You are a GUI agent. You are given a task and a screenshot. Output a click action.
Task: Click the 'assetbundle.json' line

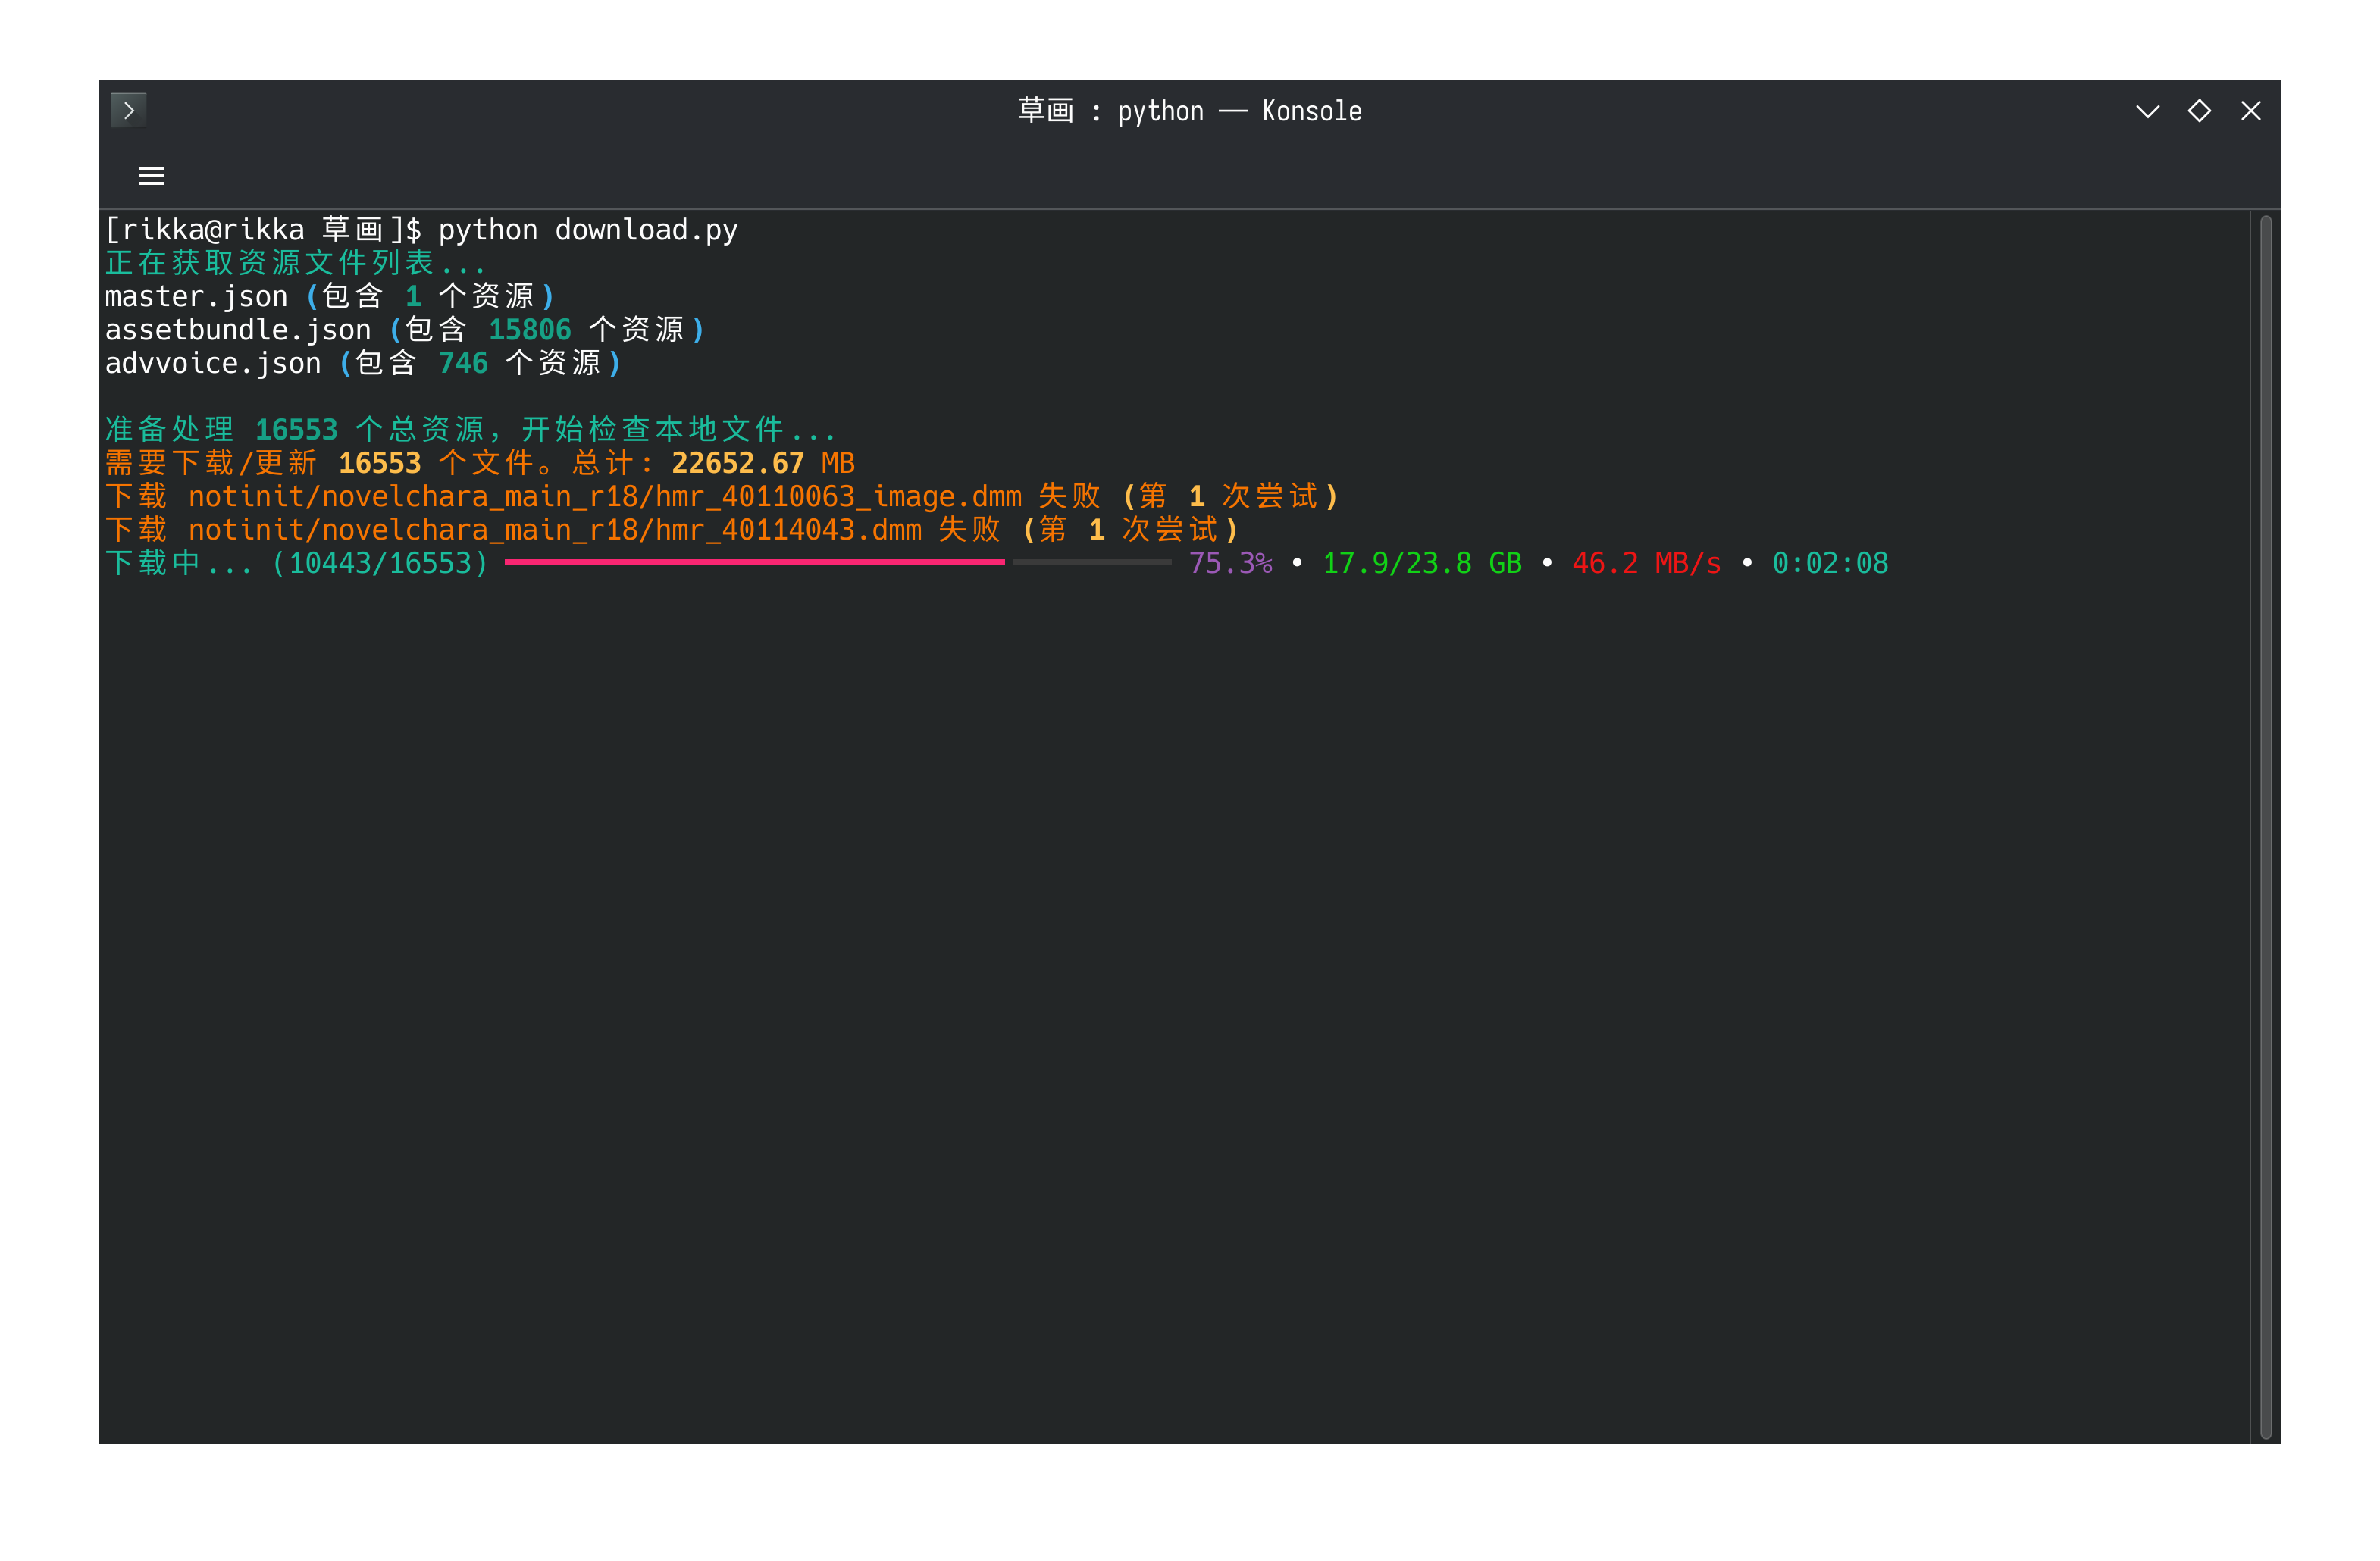tap(405, 330)
